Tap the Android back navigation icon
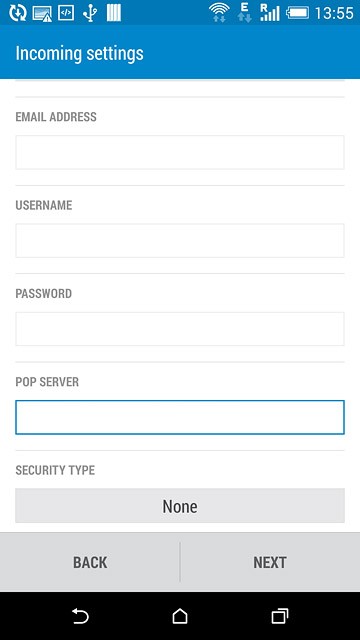This screenshot has width=360, height=640. coord(80,616)
